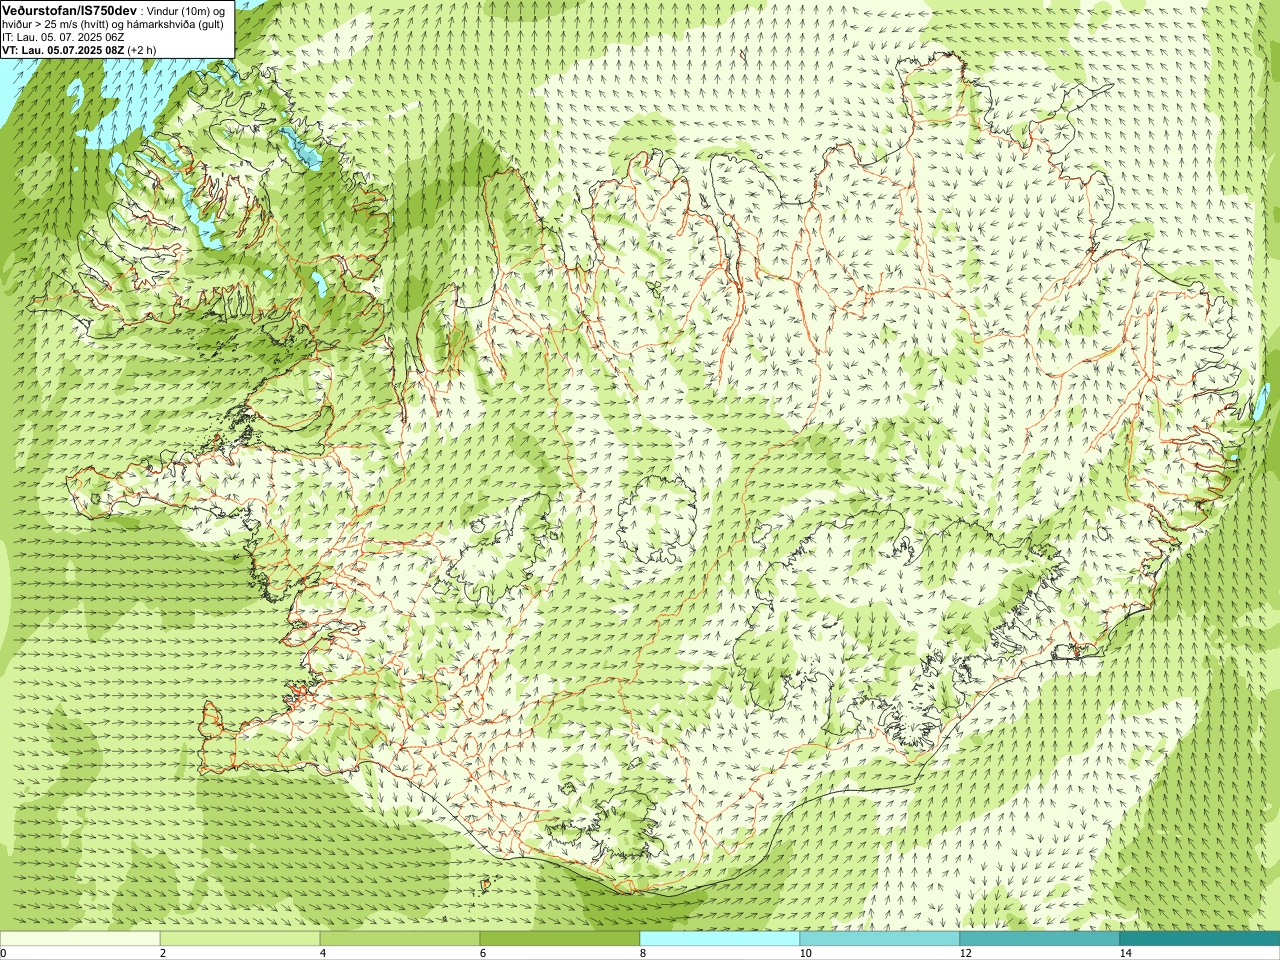1280x960 pixels.
Task: Click the '4' label on the color scale
Action: click(x=323, y=953)
